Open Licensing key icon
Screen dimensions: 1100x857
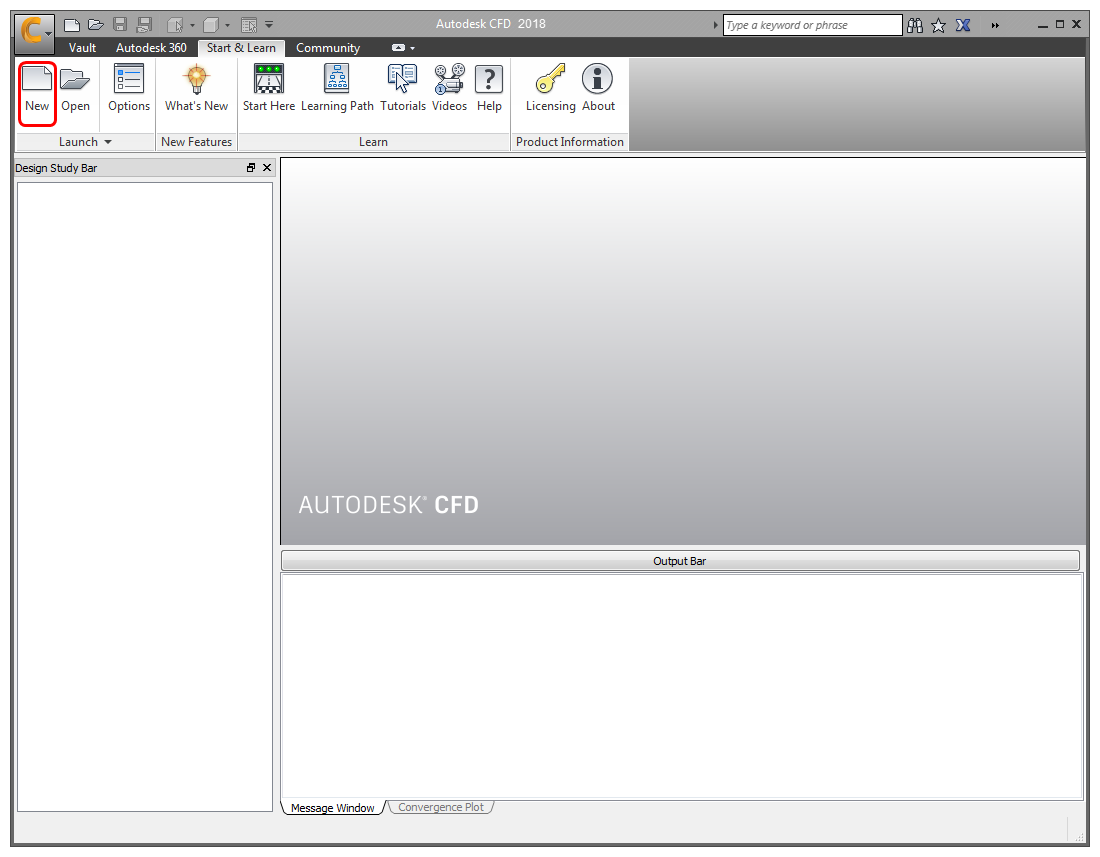click(x=551, y=79)
